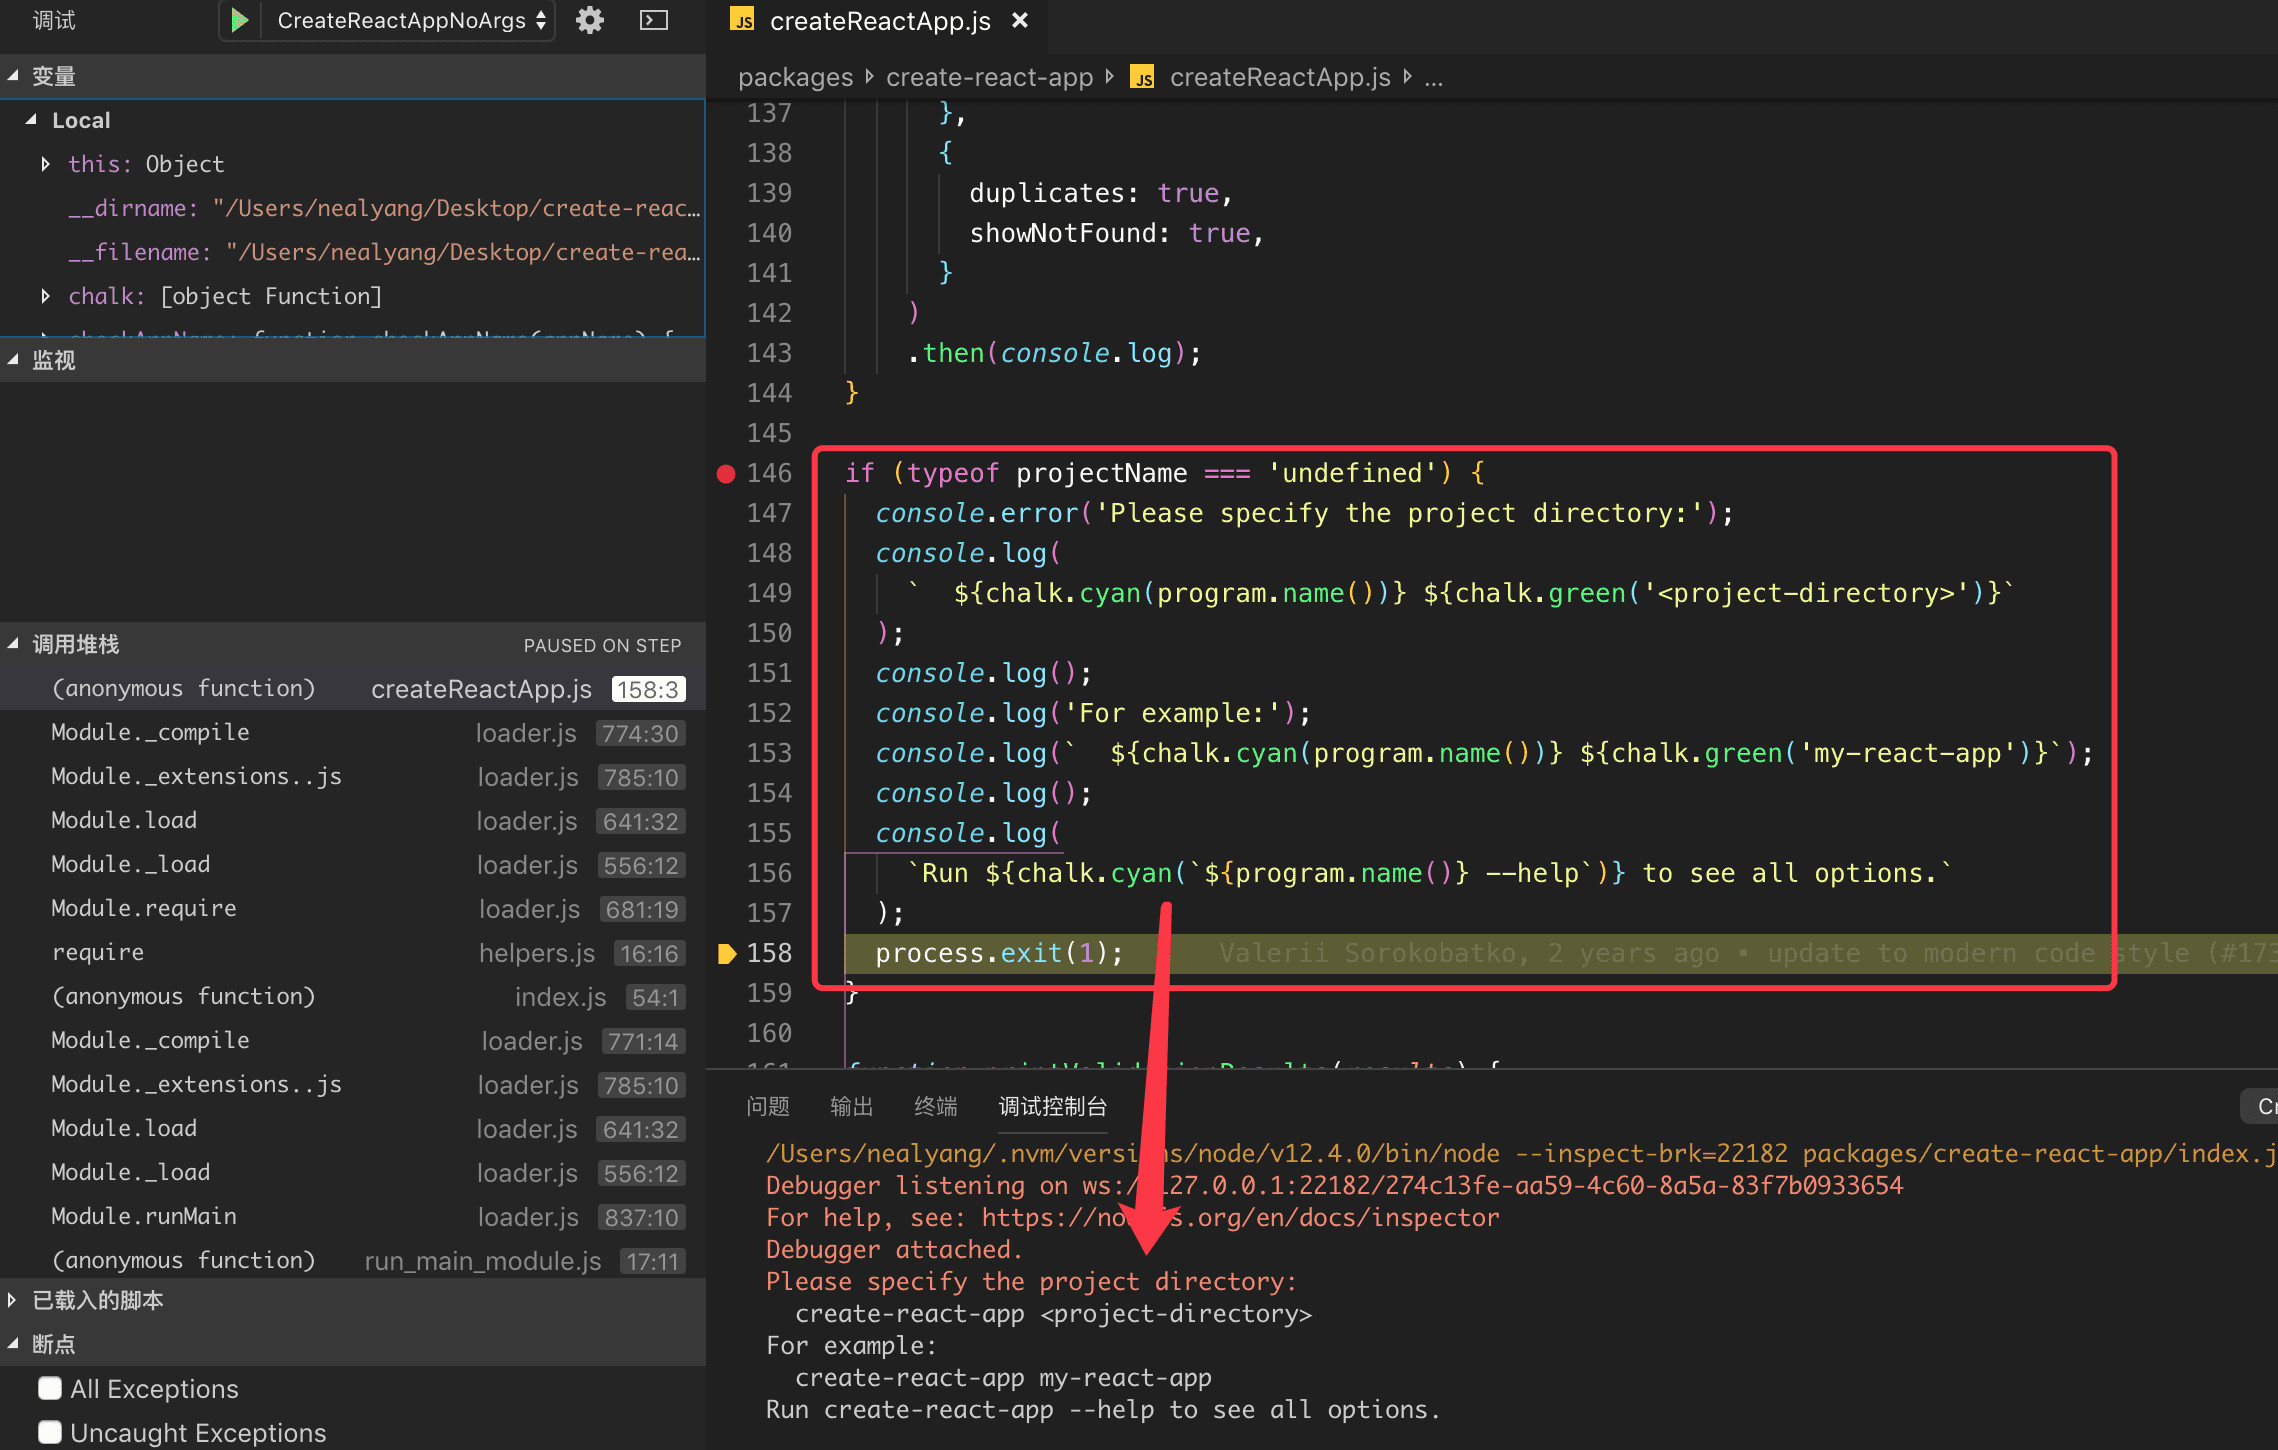Select Module._compile frame at loader.js 774:30
Image resolution: width=2278 pixels, height=1450 pixels.
[353, 732]
